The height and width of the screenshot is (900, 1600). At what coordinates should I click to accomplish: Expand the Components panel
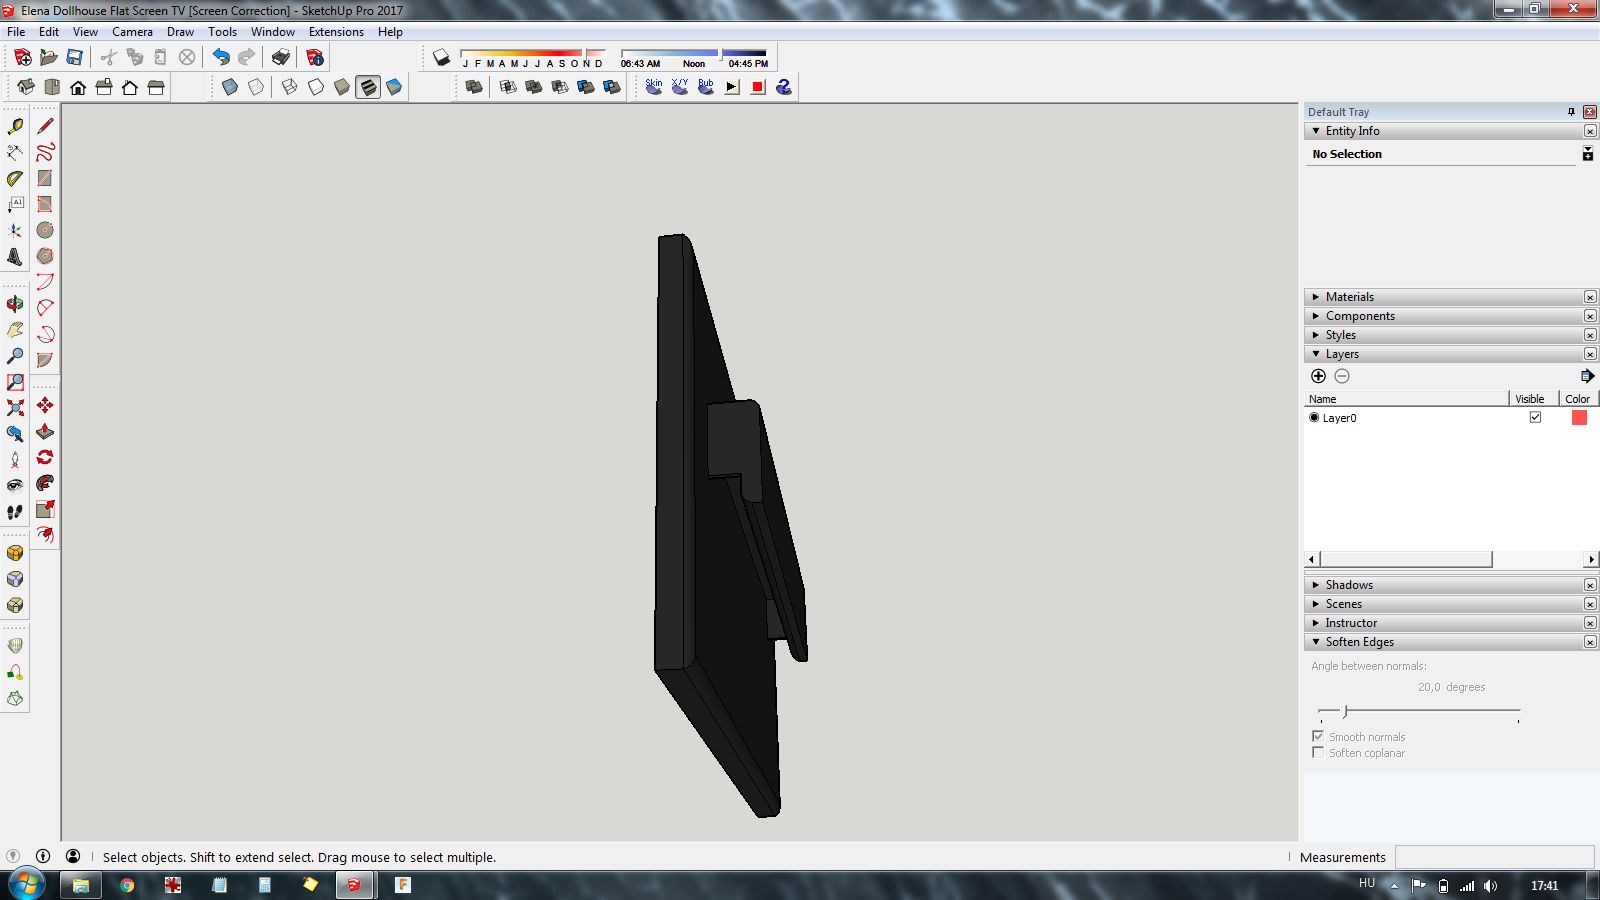tap(1316, 316)
